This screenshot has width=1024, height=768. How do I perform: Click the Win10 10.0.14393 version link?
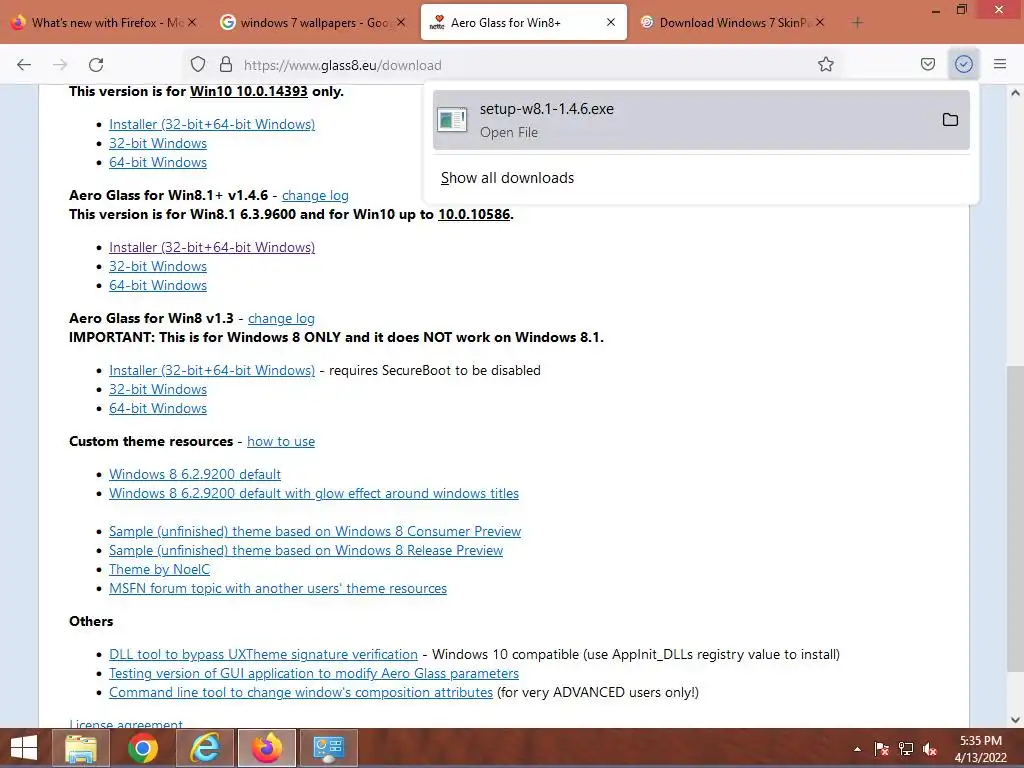coord(248,91)
